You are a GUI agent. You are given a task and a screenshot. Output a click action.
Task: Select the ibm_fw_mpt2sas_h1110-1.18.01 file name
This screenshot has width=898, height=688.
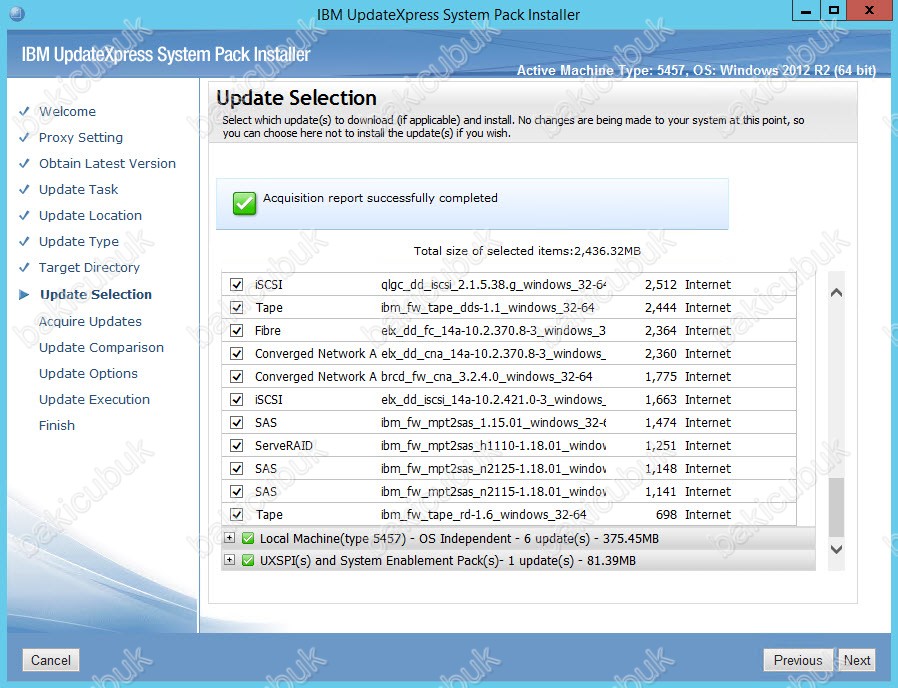(x=493, y=445)
